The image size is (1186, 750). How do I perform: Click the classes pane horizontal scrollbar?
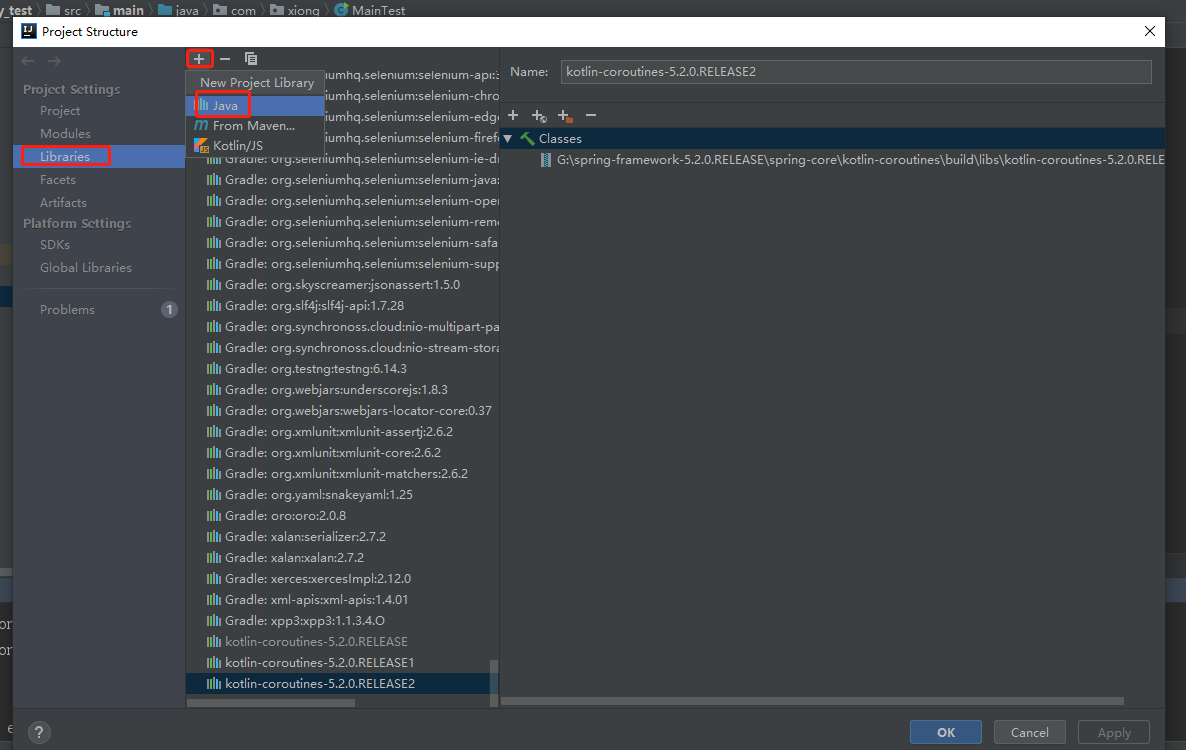812,702
